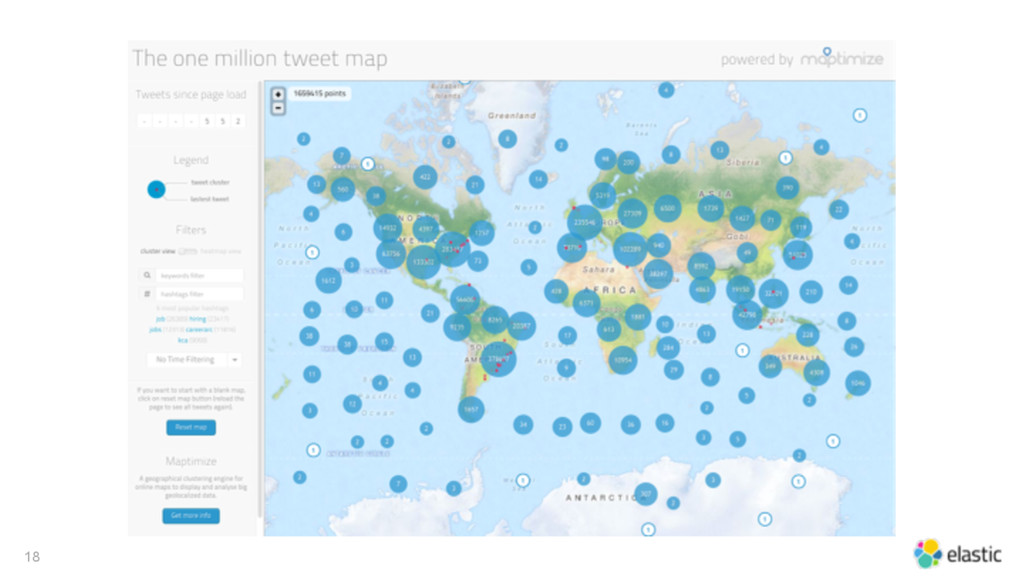Filter by the popular hashtag 'hiring'

pyautogui.click(x=197, y=319)
